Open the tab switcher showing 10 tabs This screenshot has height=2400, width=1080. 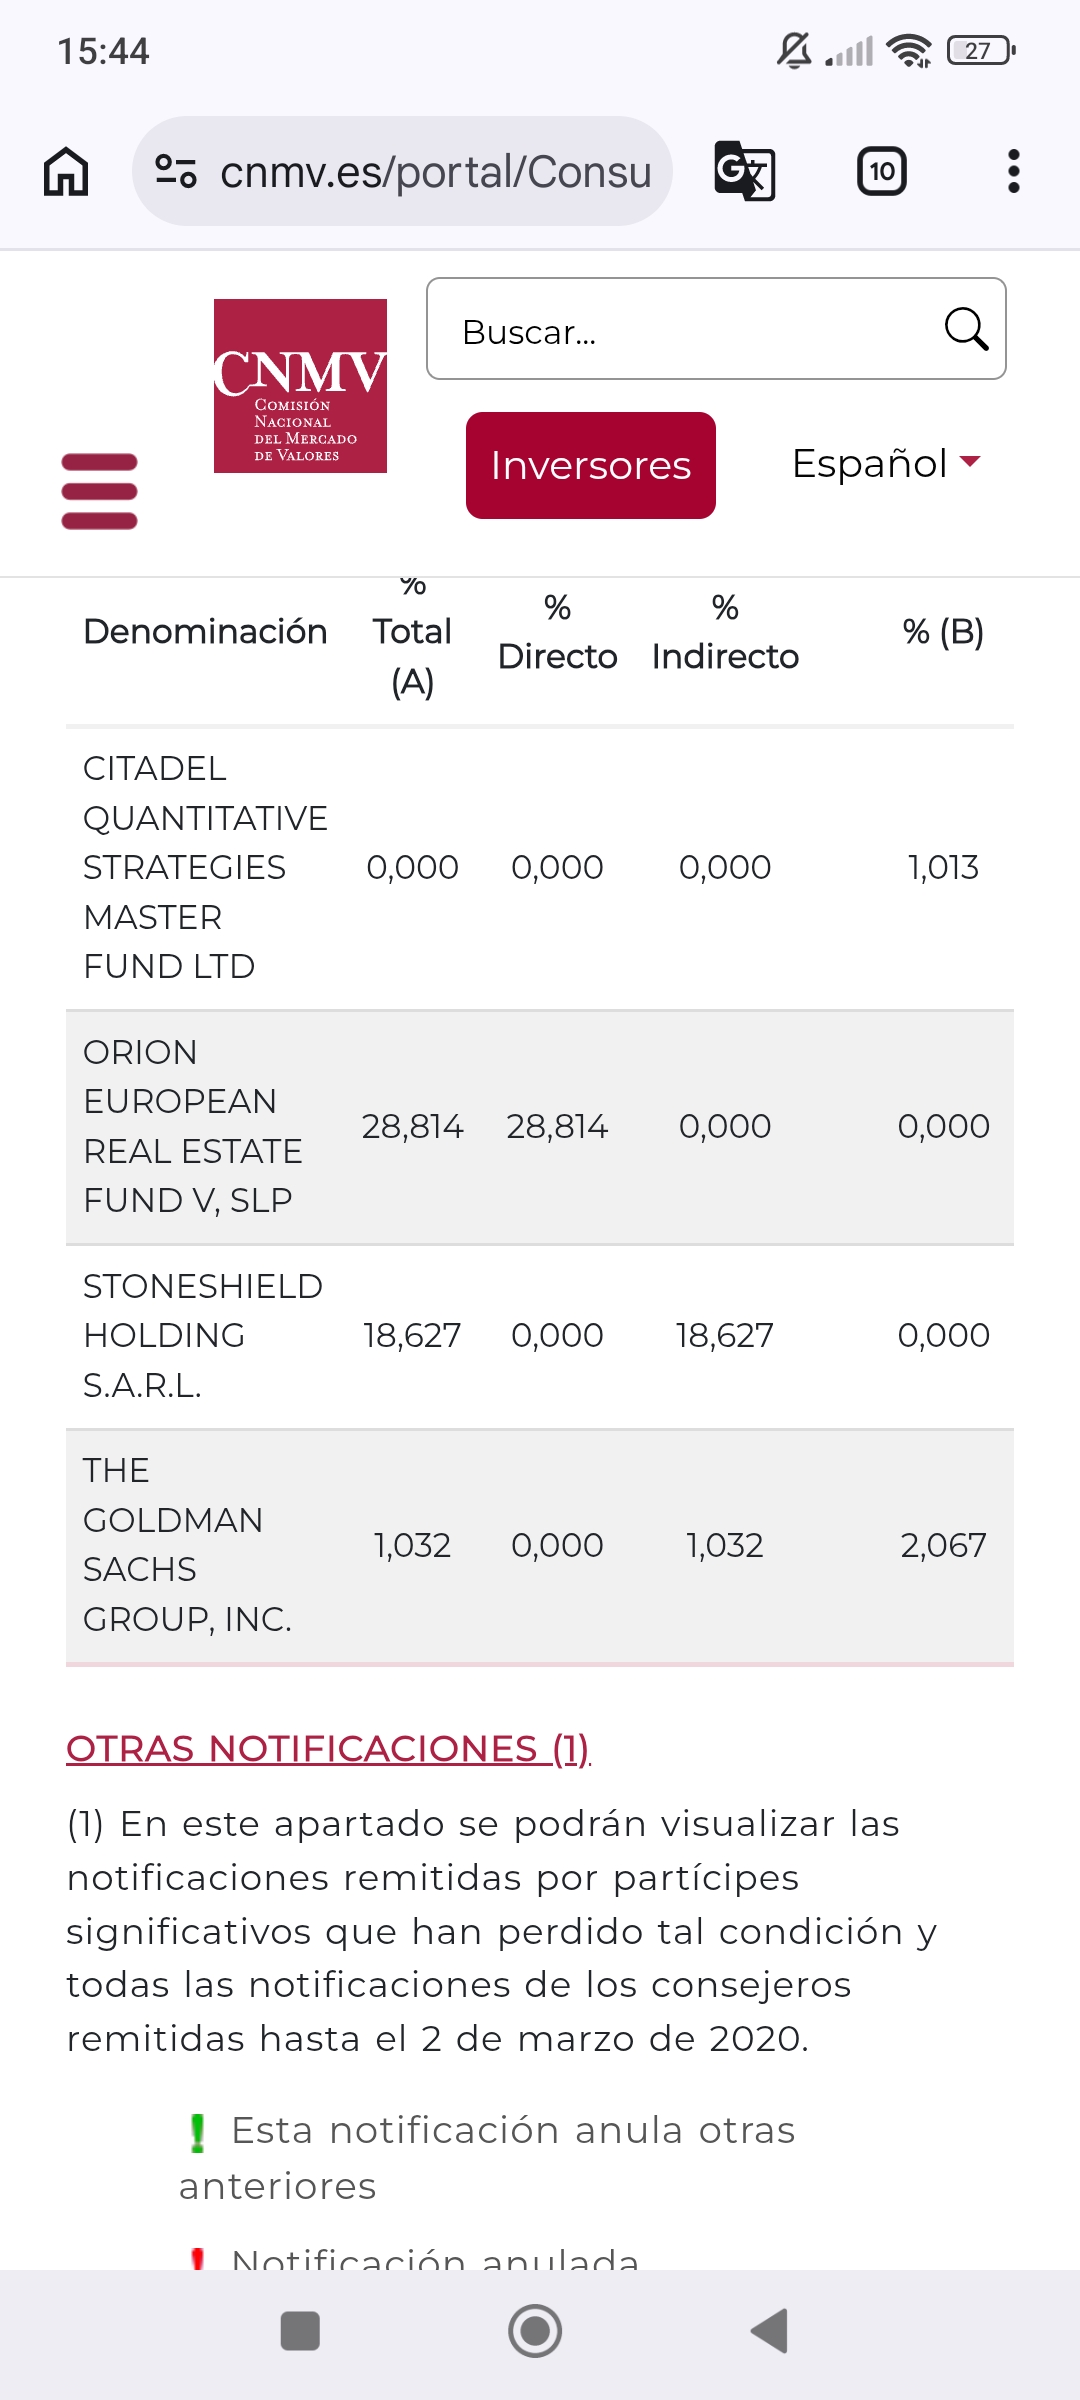(881, 171)
